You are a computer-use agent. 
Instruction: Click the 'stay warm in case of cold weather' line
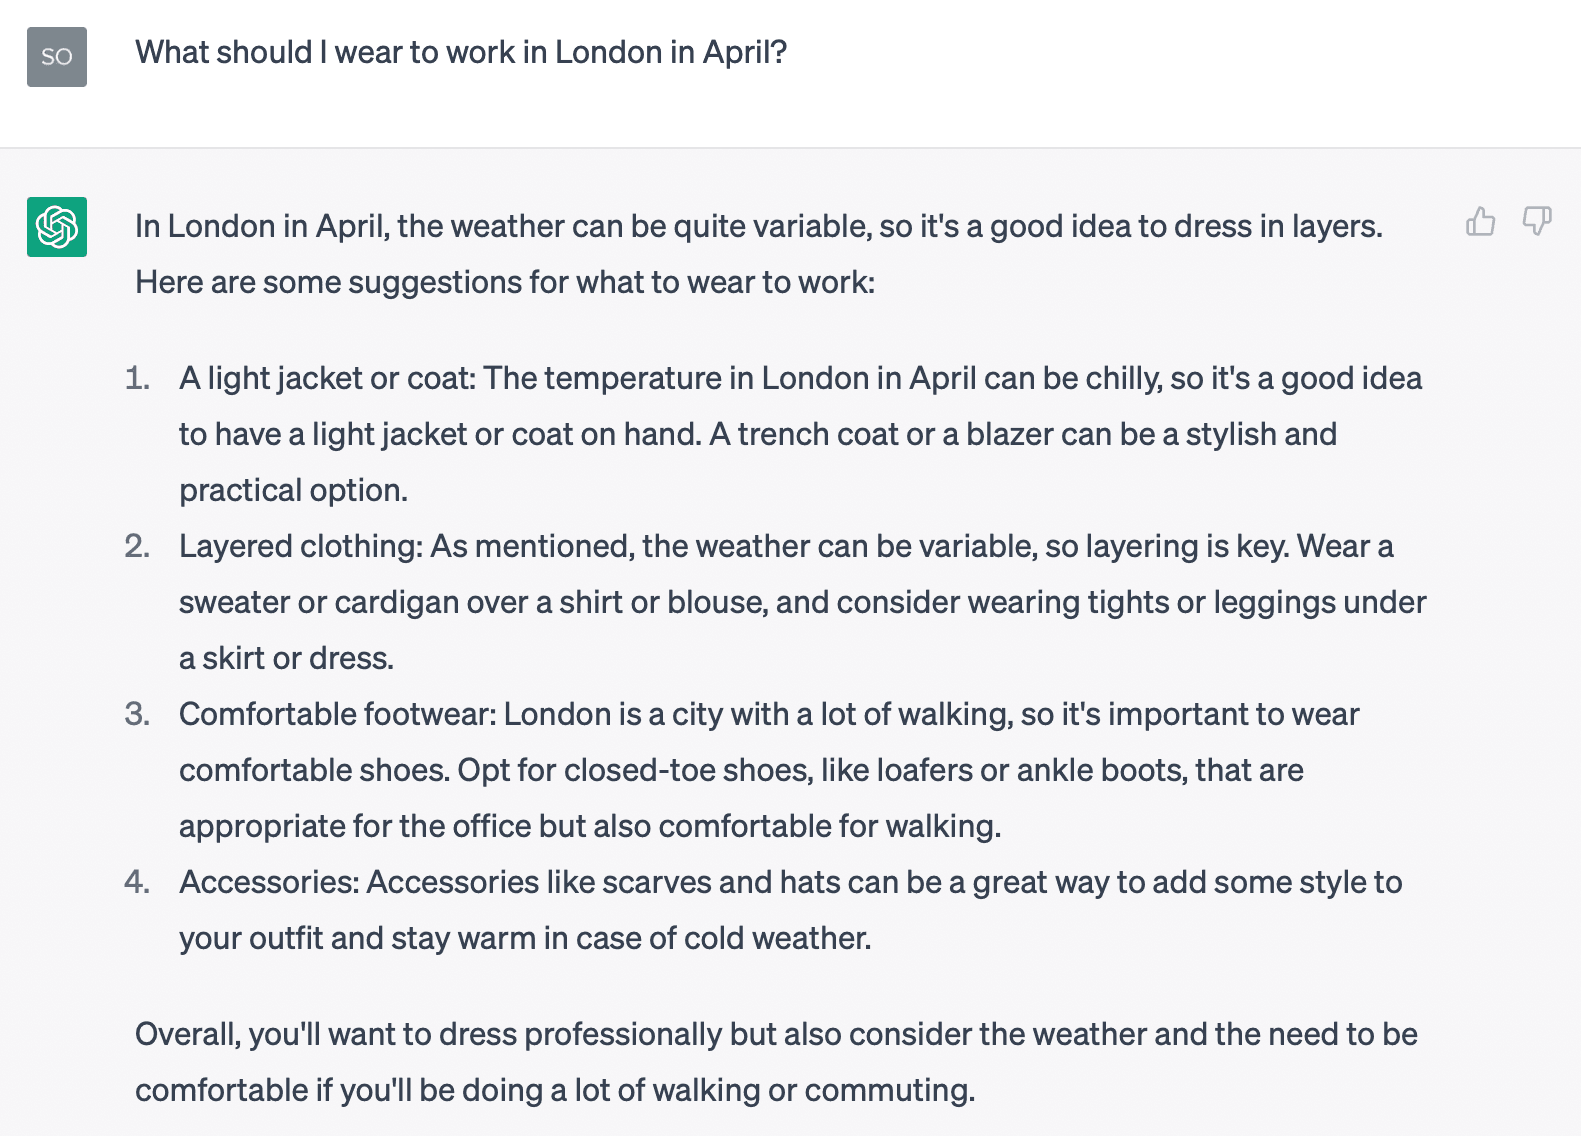click(525, 939)
